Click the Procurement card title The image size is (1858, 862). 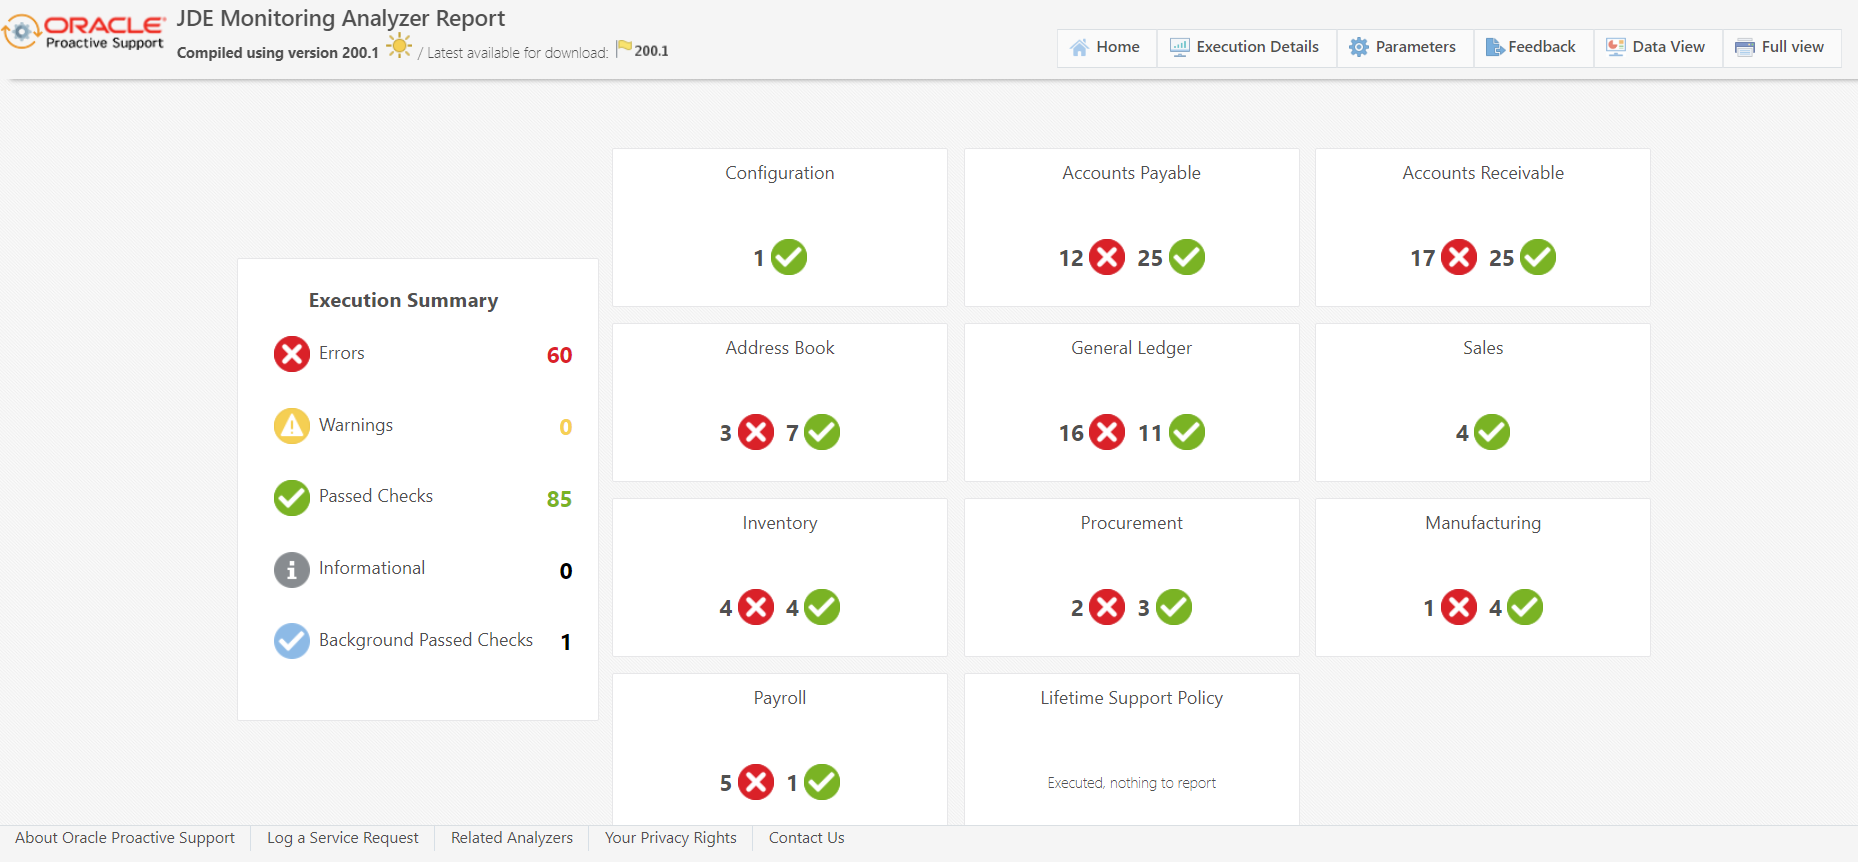[x=1132, y=523]
